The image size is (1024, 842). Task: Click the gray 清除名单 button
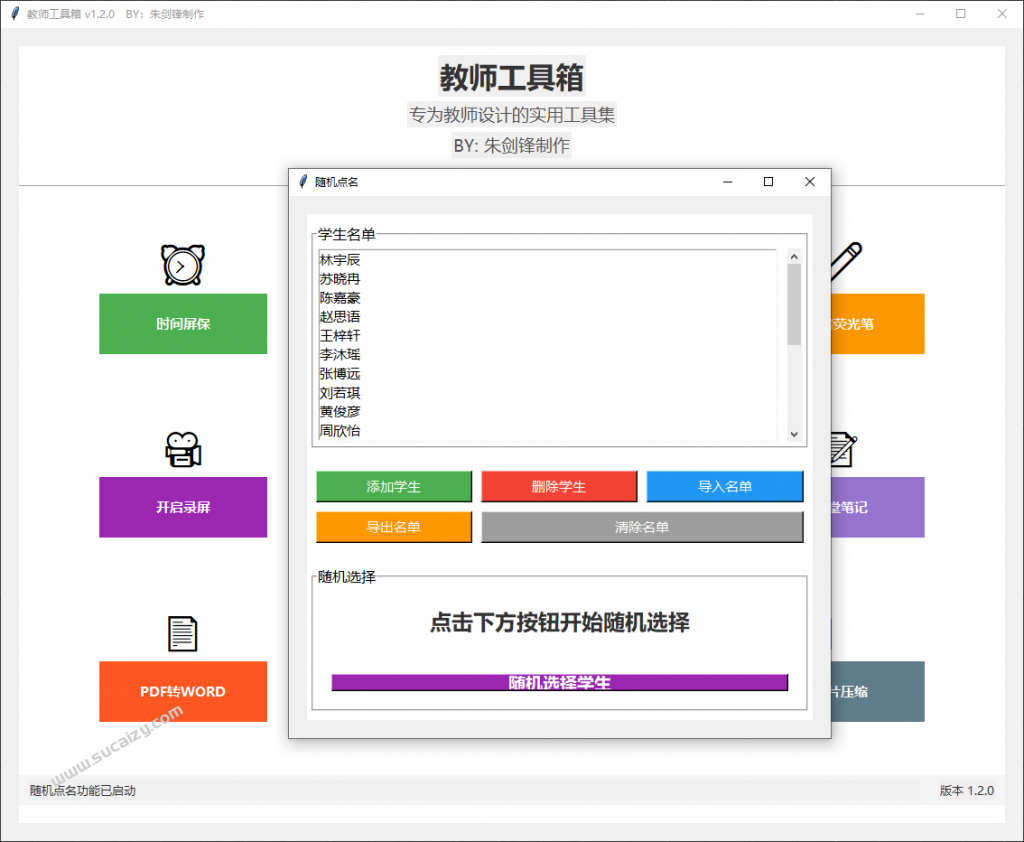pos(642,527)
